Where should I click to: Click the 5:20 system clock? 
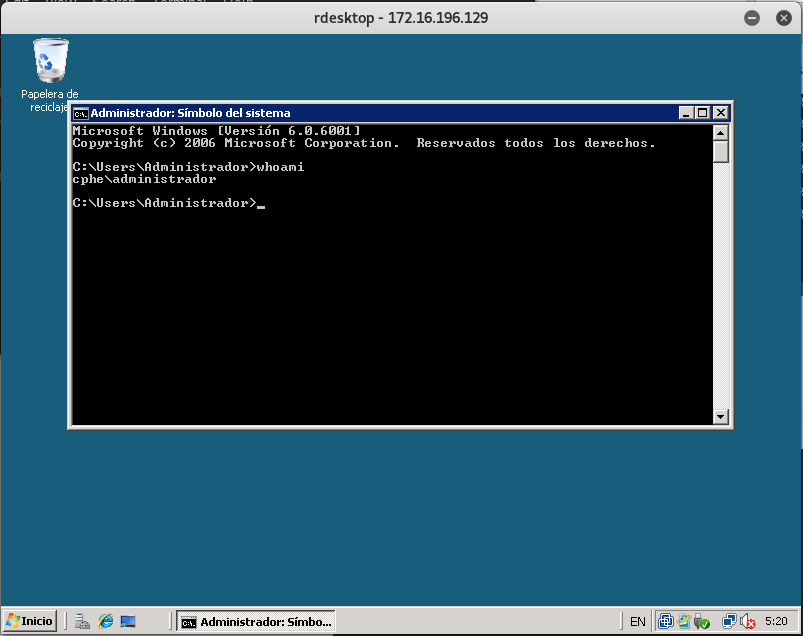coord(776,621)
